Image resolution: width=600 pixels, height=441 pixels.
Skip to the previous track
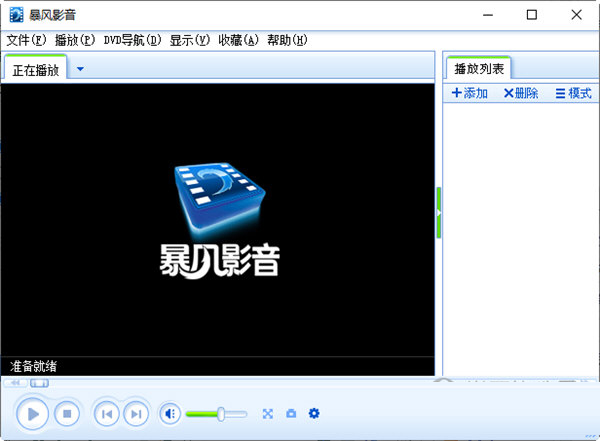tap(107, 413)
